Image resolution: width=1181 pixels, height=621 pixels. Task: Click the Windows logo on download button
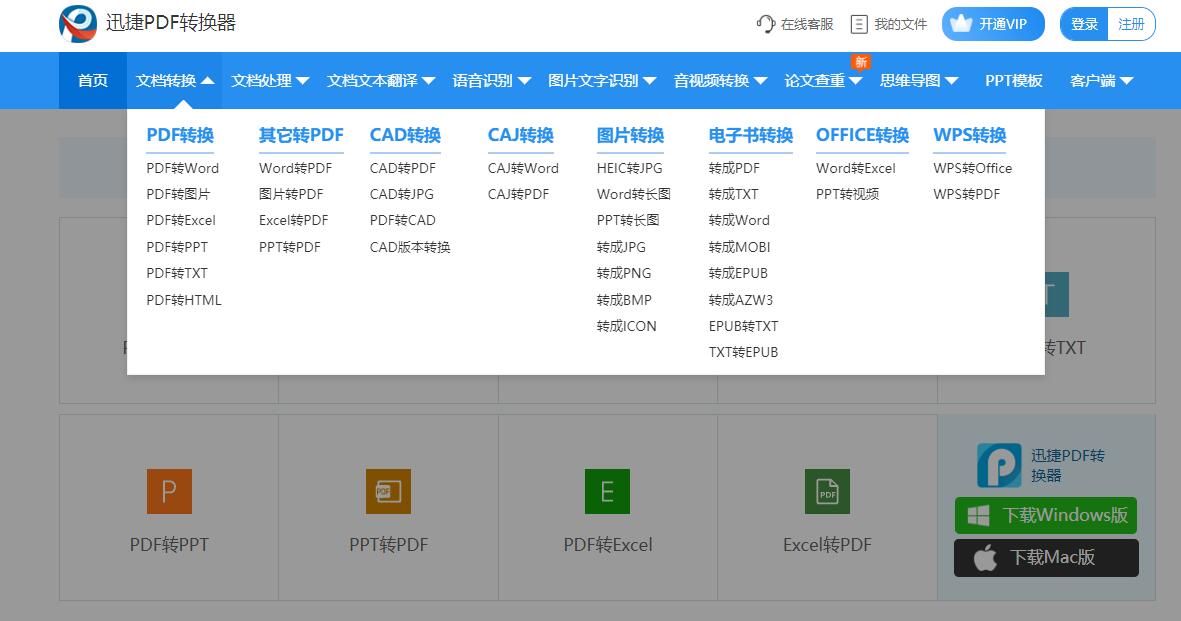point(978,515)
